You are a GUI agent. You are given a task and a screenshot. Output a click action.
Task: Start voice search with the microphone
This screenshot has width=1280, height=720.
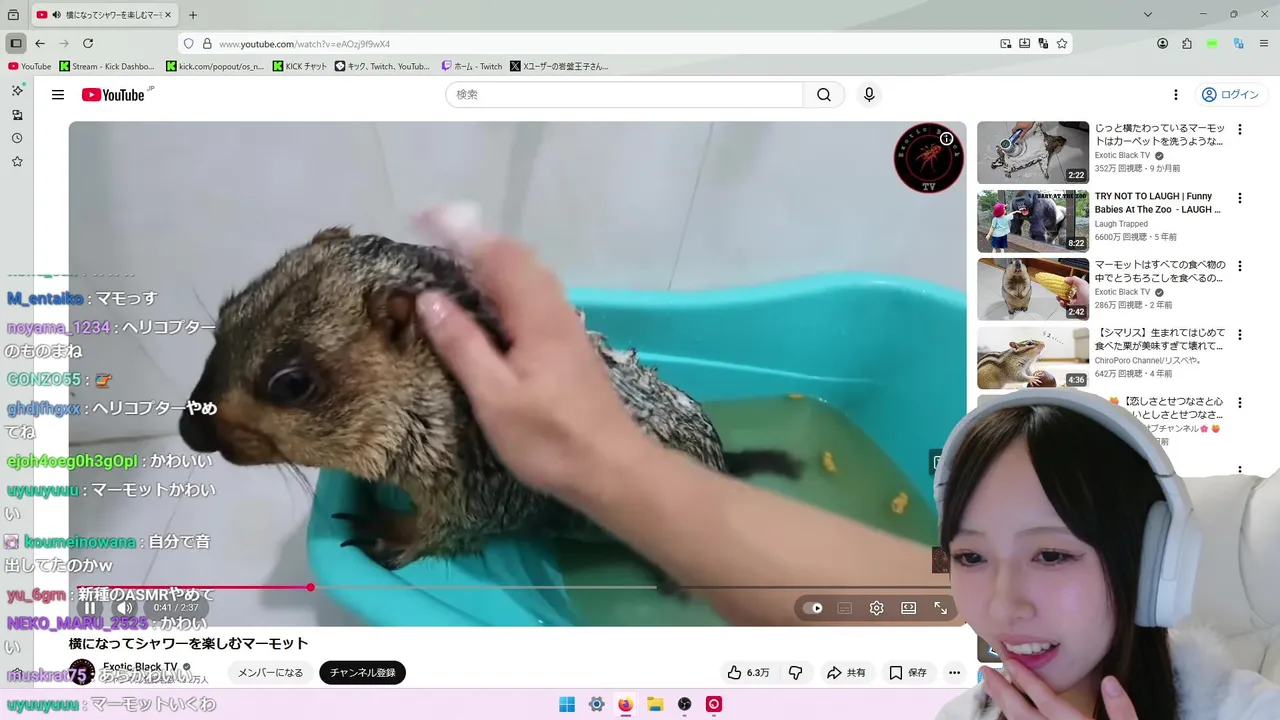869,95
